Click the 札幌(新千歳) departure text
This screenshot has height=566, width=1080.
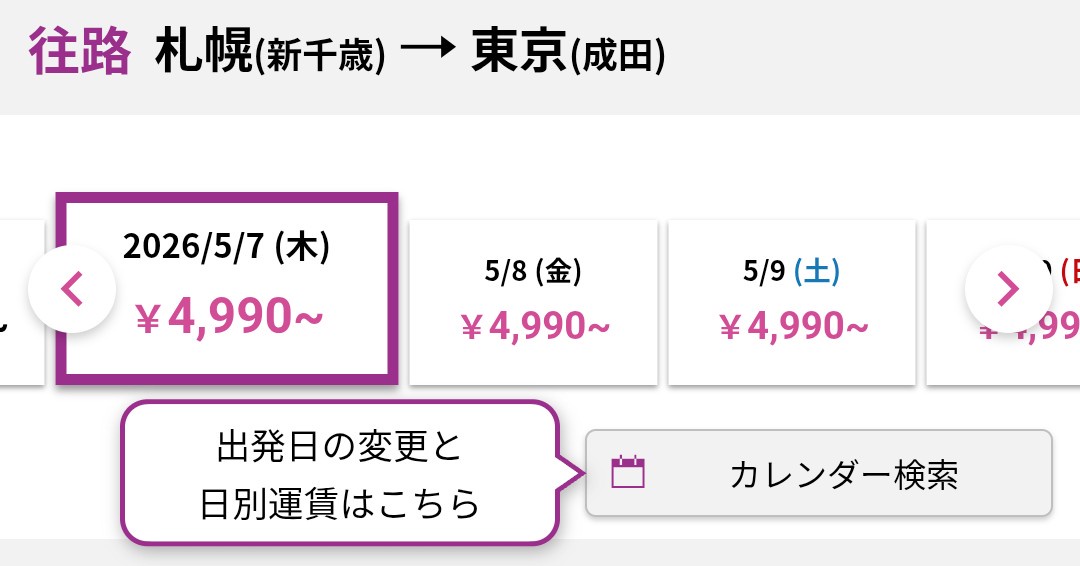[270, 53]
